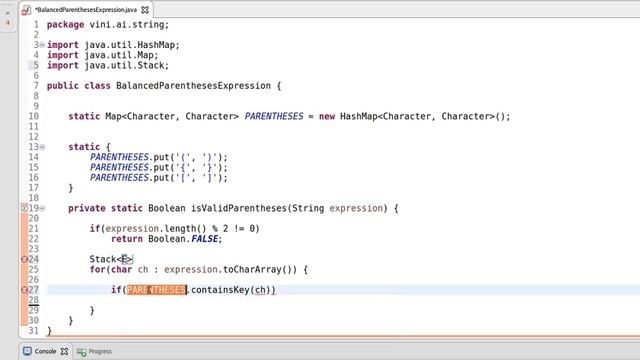This screenshot has height=360, width=640.
Task: Select the BalancedParenthesesExpression.java editor tab
Action: click(x=86, y=9)
